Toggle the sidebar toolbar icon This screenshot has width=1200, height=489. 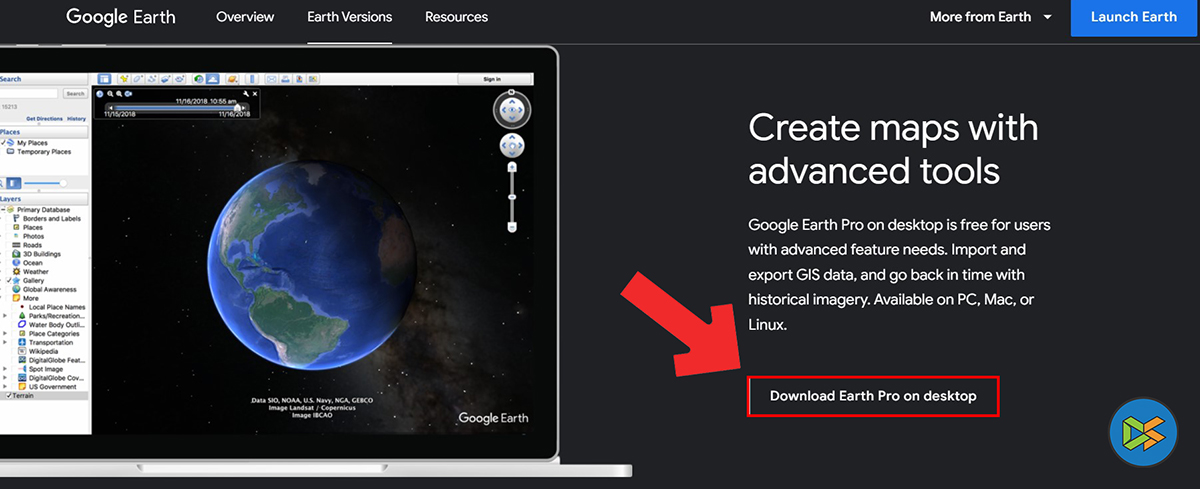point(104,79)
